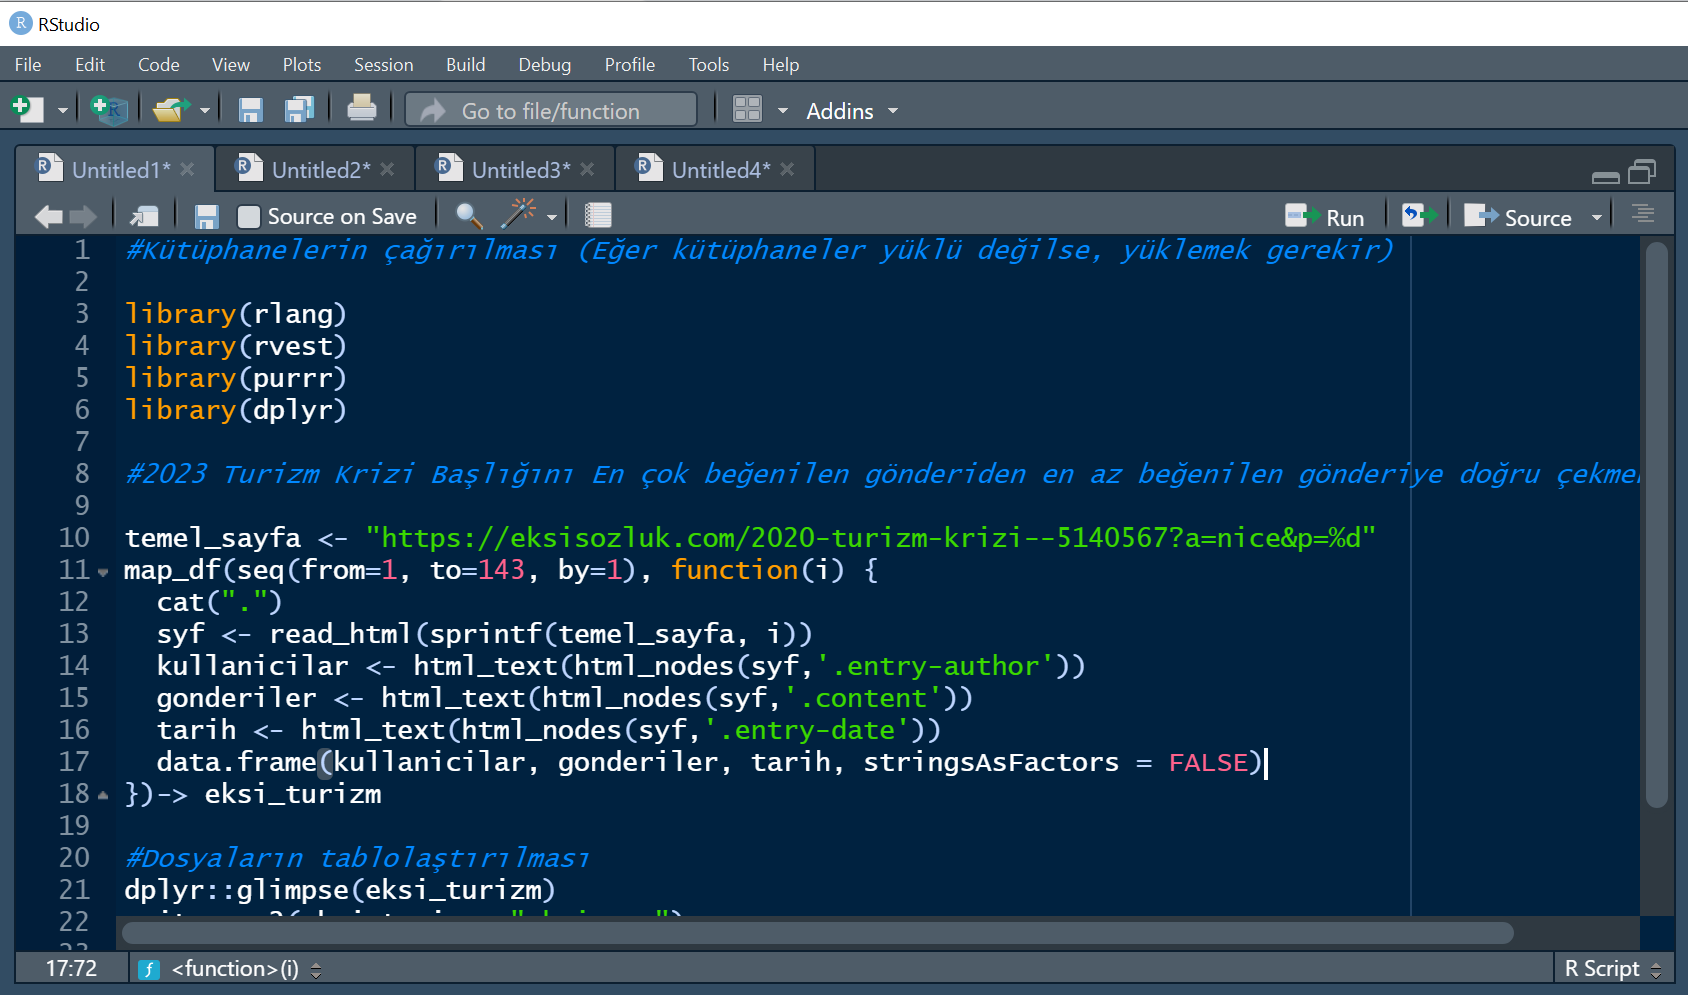Run the current line with Run button
The height and width of the screenshot is (995, 1688).
pyautogui.click(x=1326, y=217)
